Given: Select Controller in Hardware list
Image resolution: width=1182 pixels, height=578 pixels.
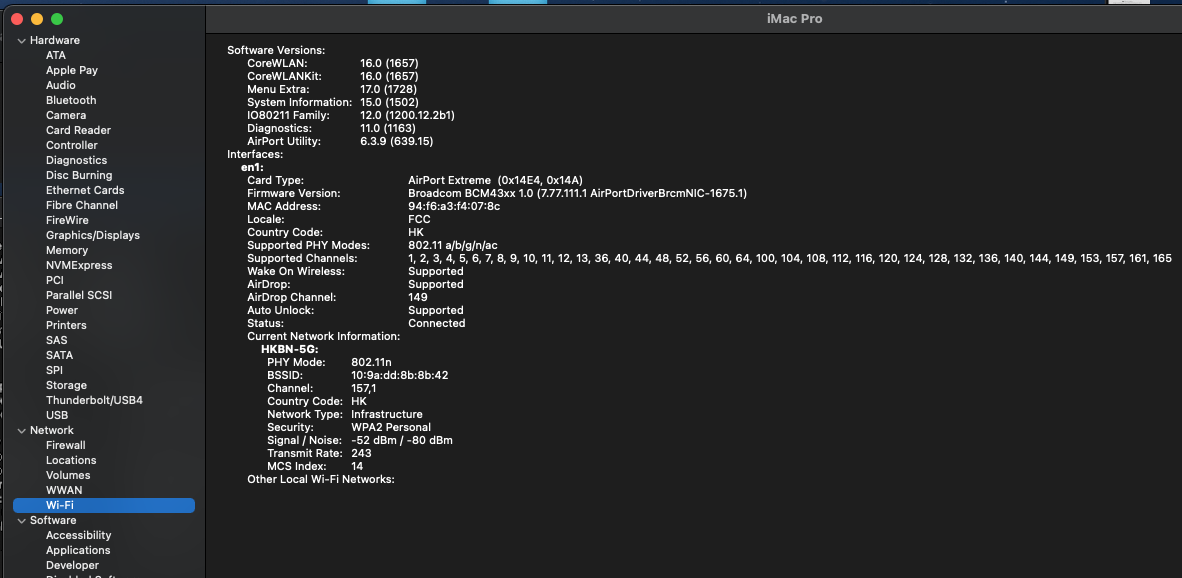Looking at the screenshot, I should coord(72,145).
